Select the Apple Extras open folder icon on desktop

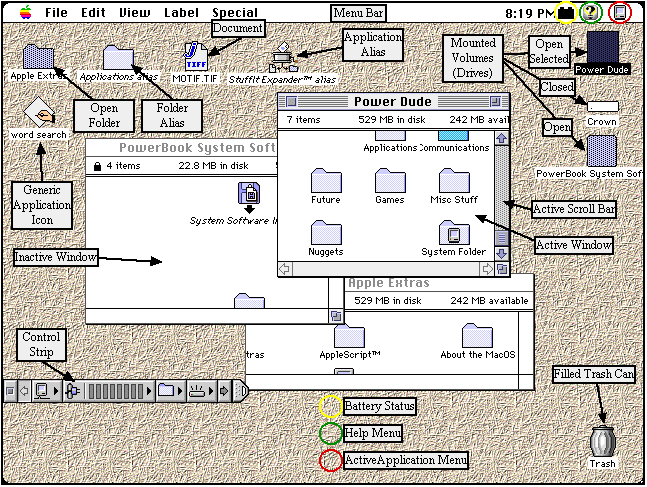[x=38, y=57]
